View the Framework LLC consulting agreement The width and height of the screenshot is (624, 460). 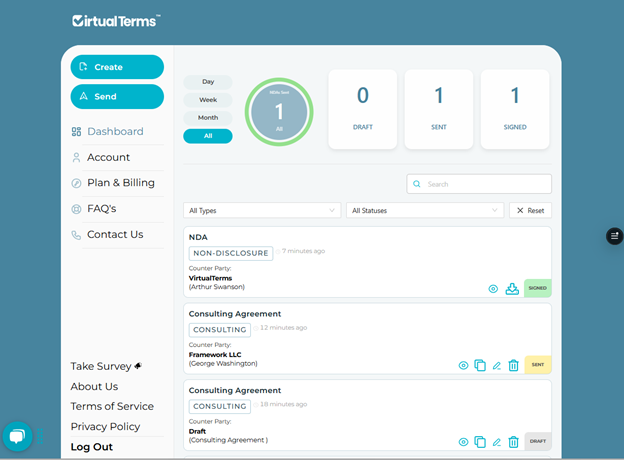[463, 365]
